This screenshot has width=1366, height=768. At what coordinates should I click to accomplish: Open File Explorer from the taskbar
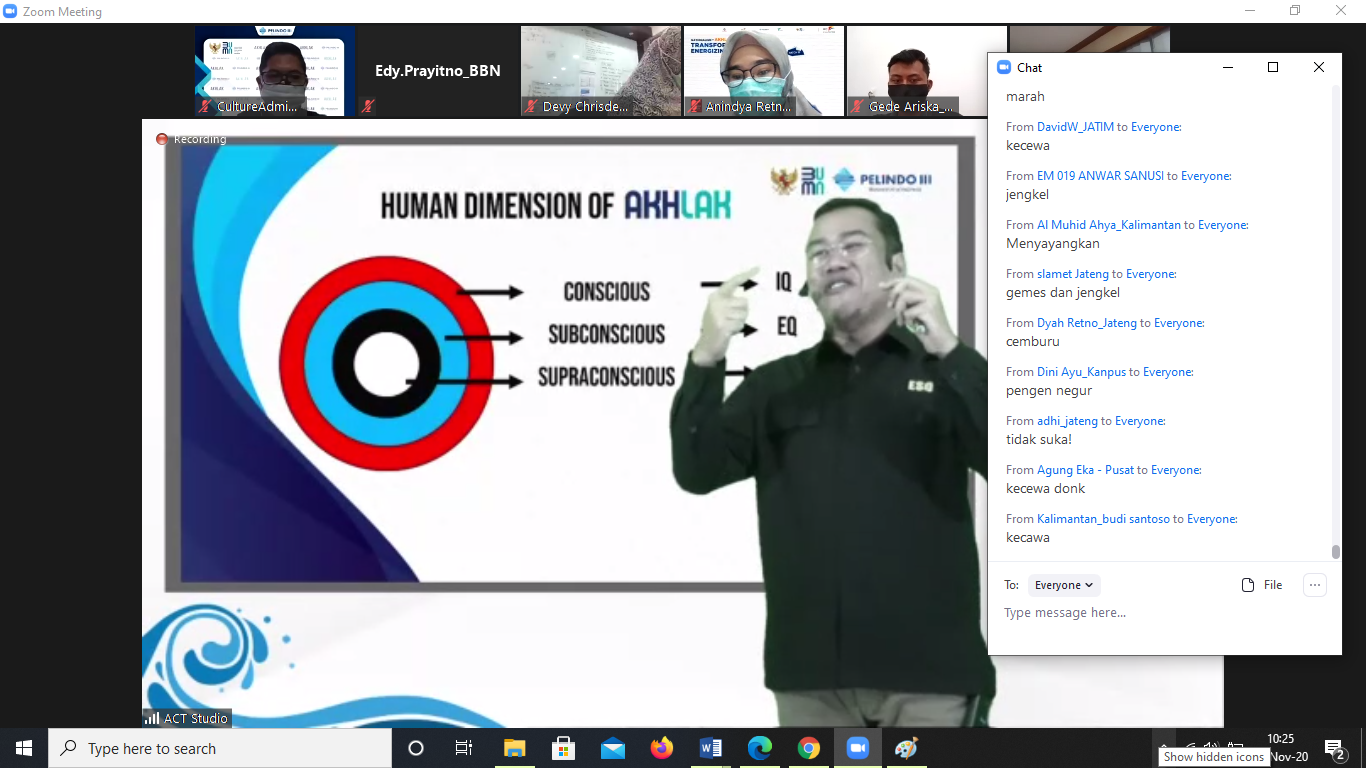[515, 748]
